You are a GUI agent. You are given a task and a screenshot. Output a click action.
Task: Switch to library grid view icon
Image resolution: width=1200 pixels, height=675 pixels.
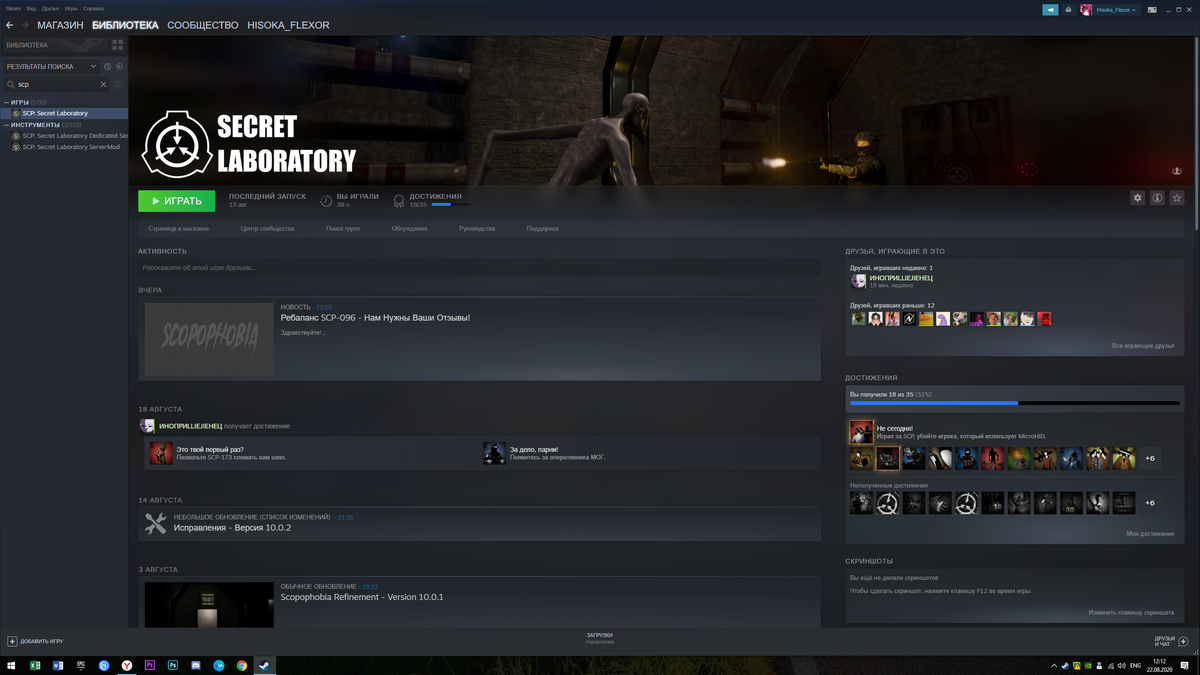[118, 45]
